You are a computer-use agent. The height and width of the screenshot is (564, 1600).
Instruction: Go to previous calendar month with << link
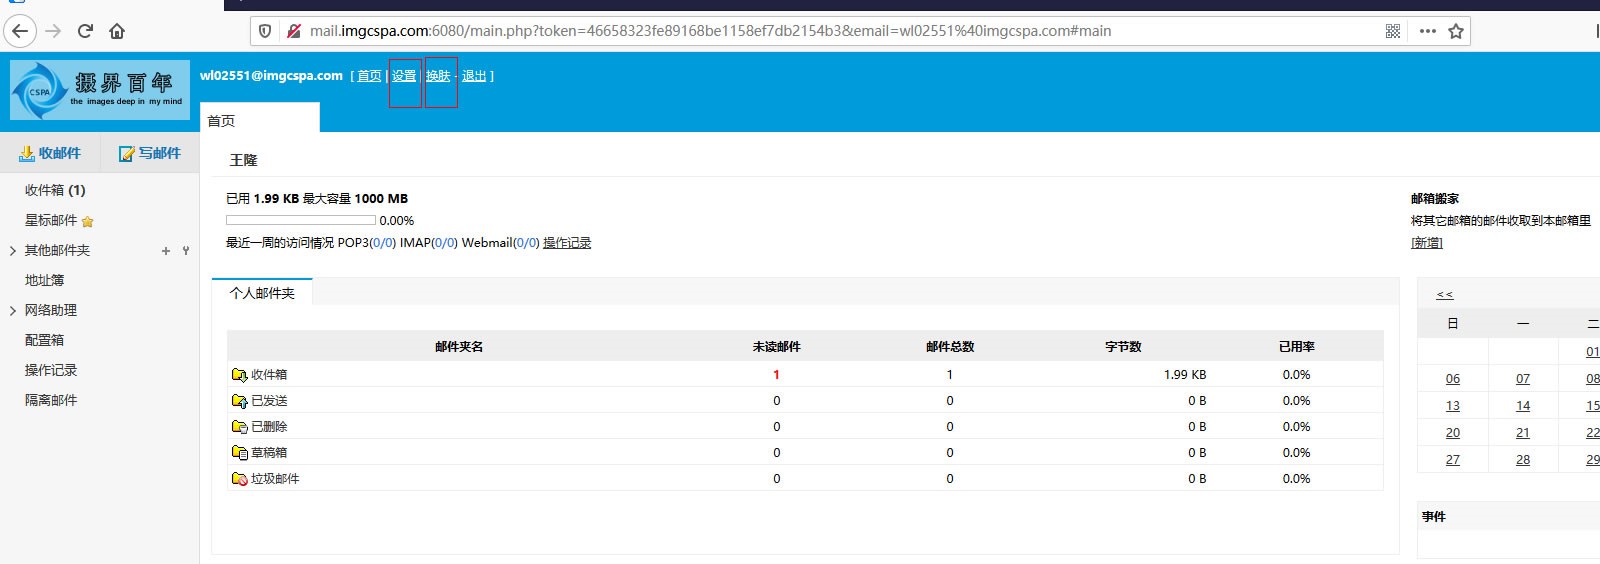[1444, 295]
